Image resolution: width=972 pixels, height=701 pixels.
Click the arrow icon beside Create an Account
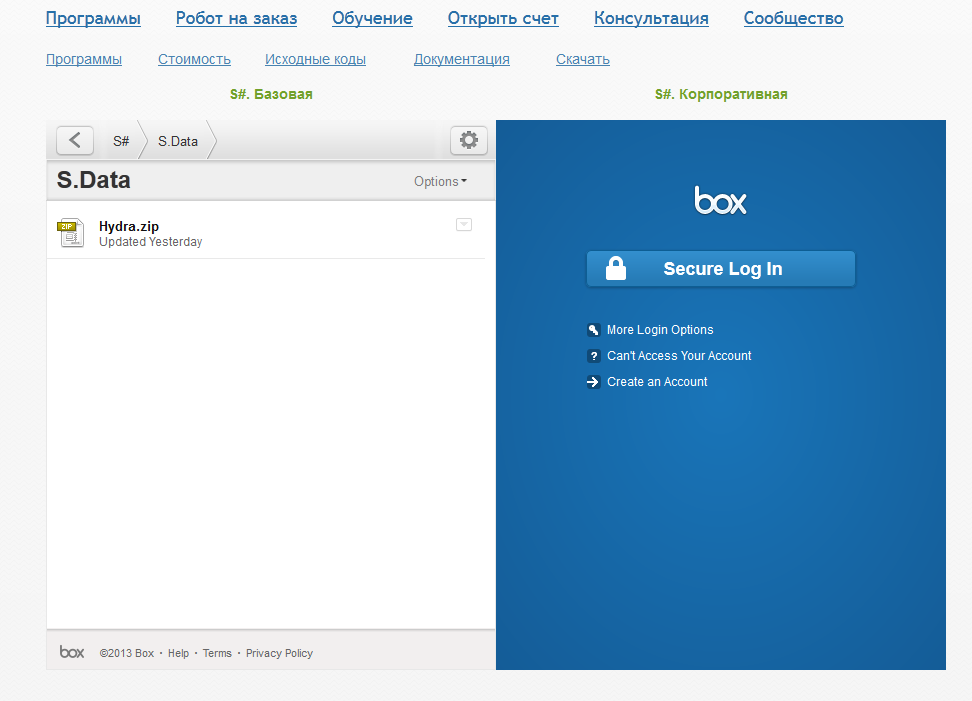click(x=594, y=382)
